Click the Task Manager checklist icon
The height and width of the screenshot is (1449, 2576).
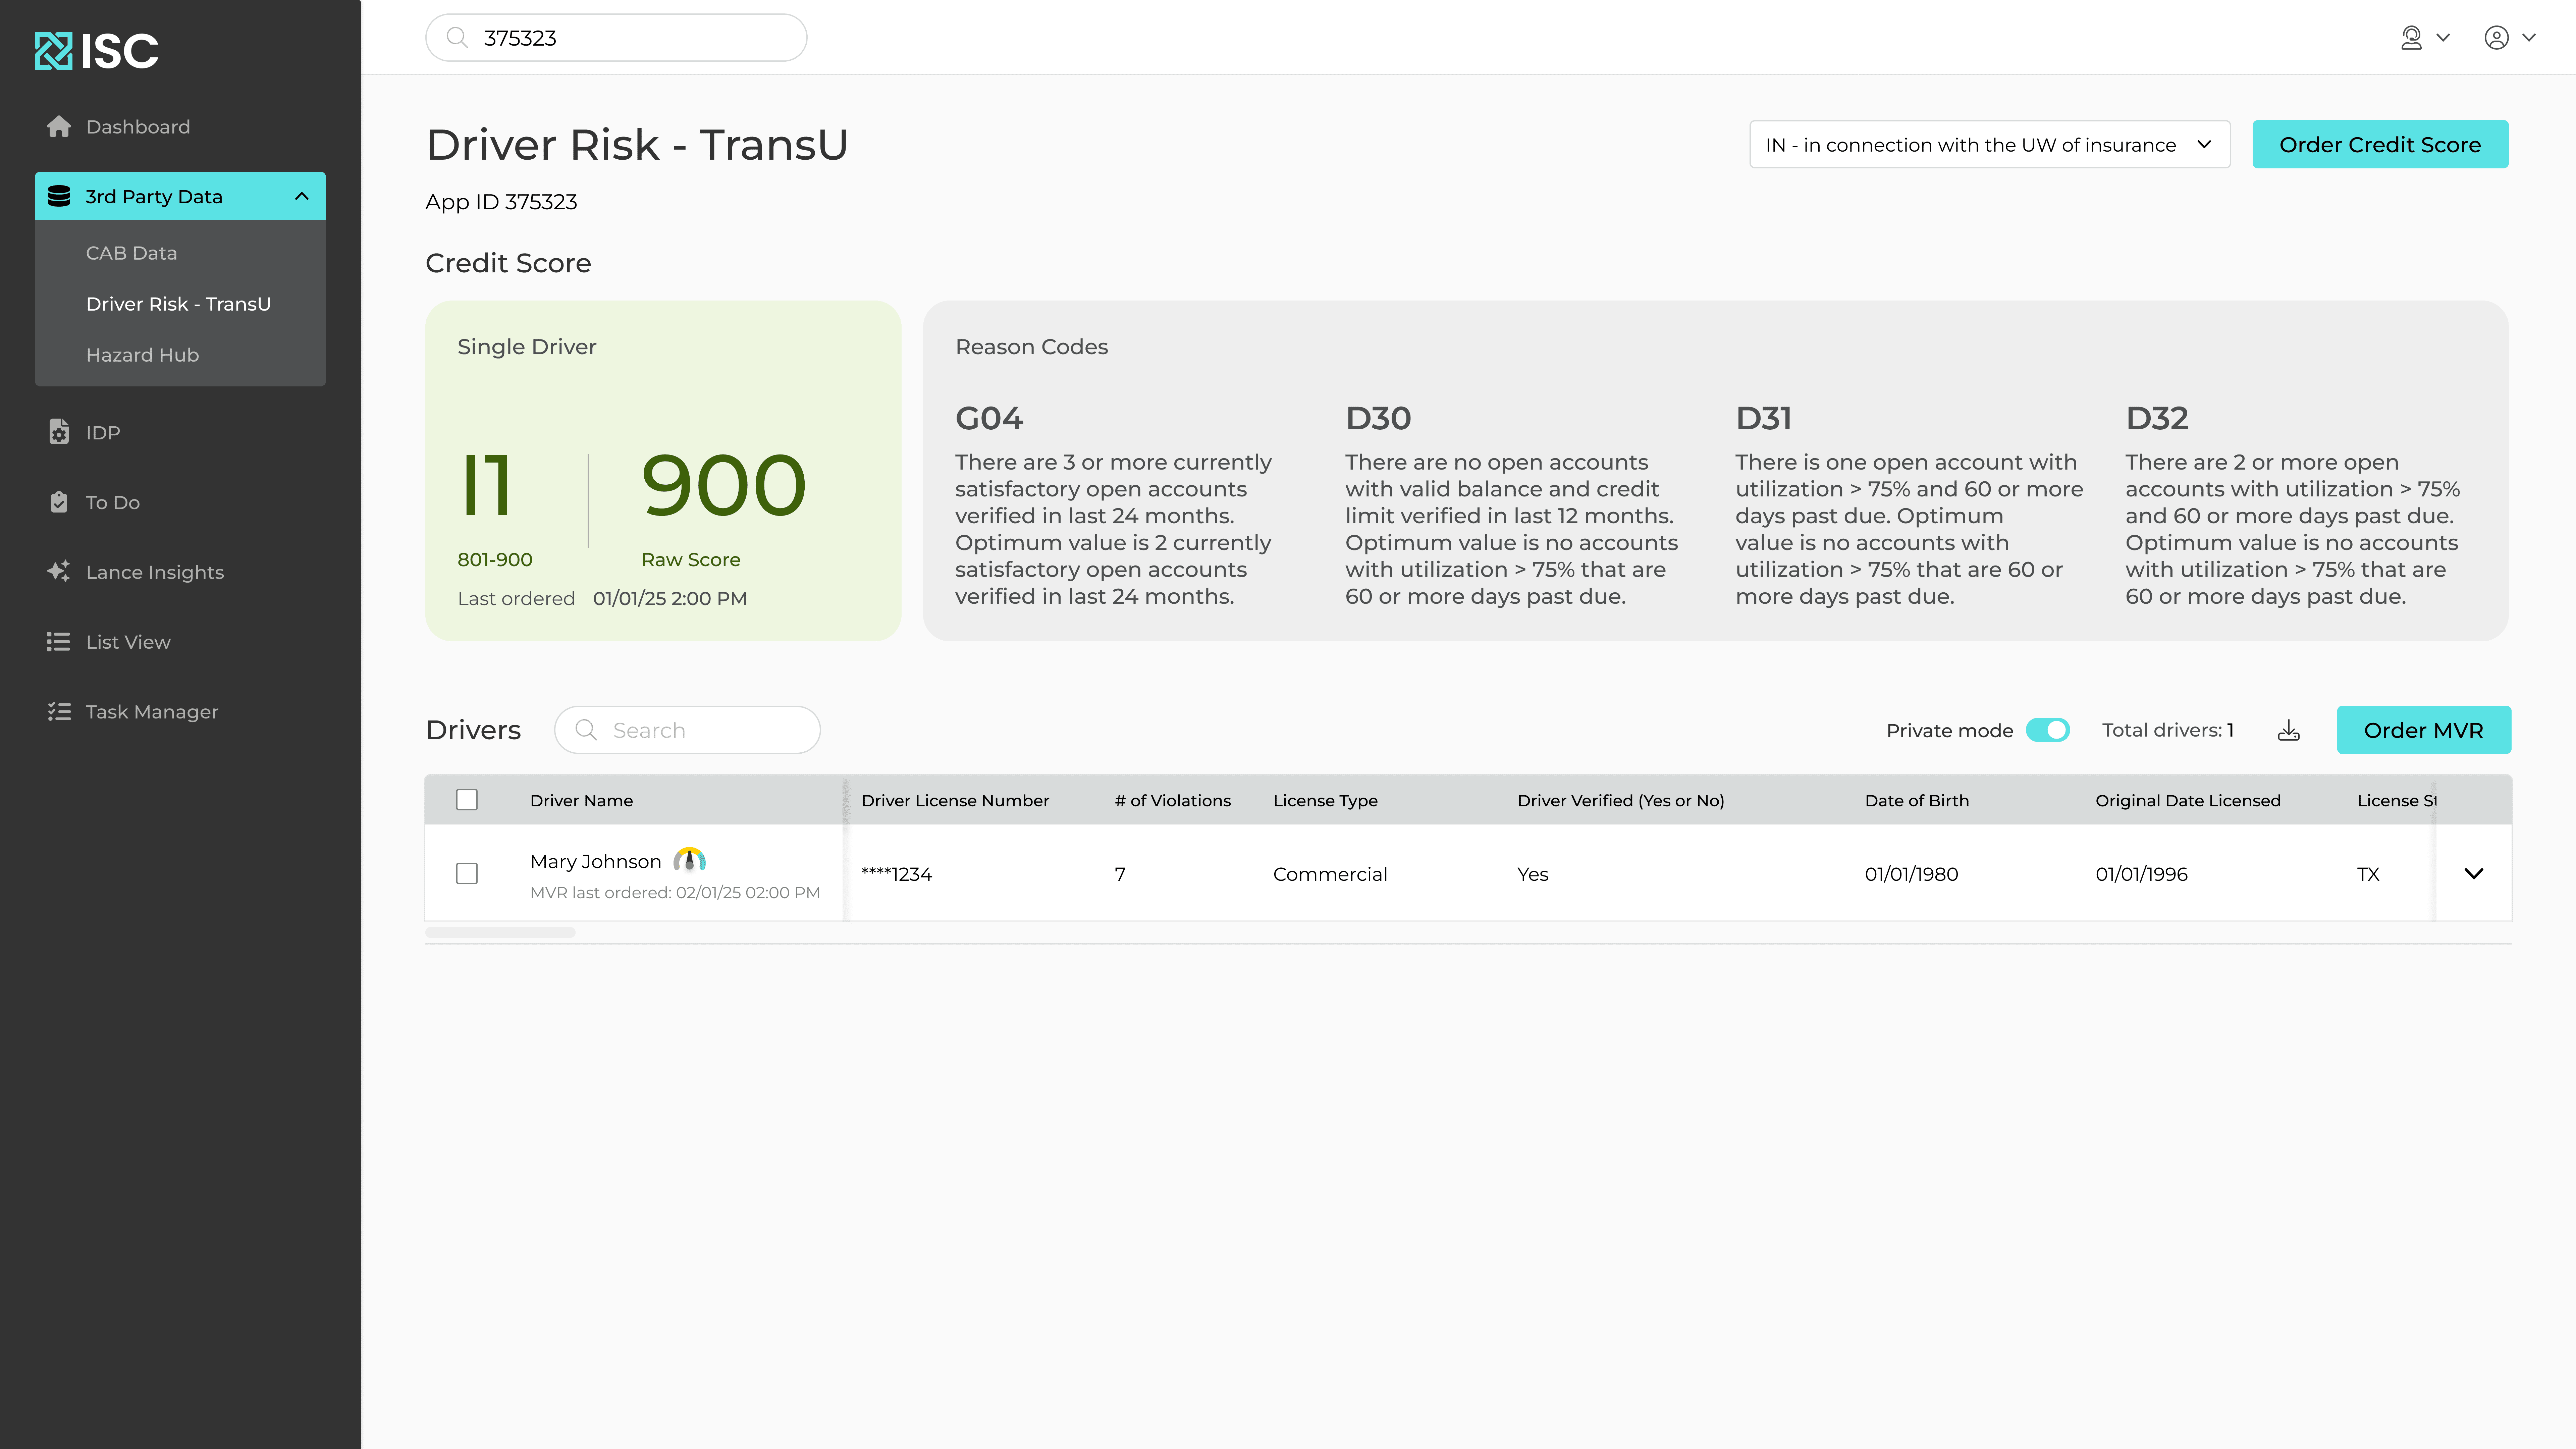coord(59,712)
